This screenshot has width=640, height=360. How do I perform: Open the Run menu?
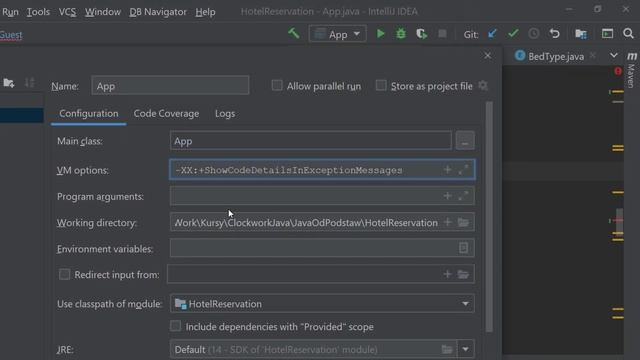click(10, 12)
